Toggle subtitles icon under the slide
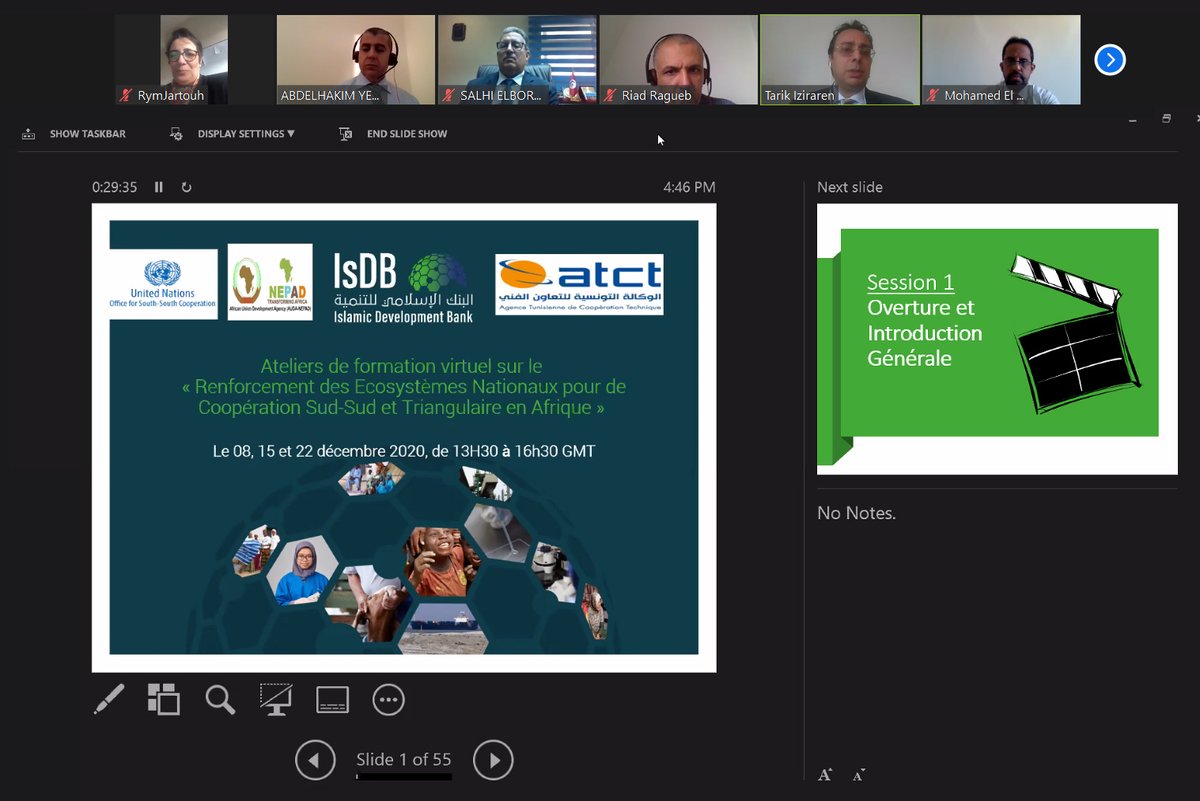1200x801 pixels. [332, 700]
